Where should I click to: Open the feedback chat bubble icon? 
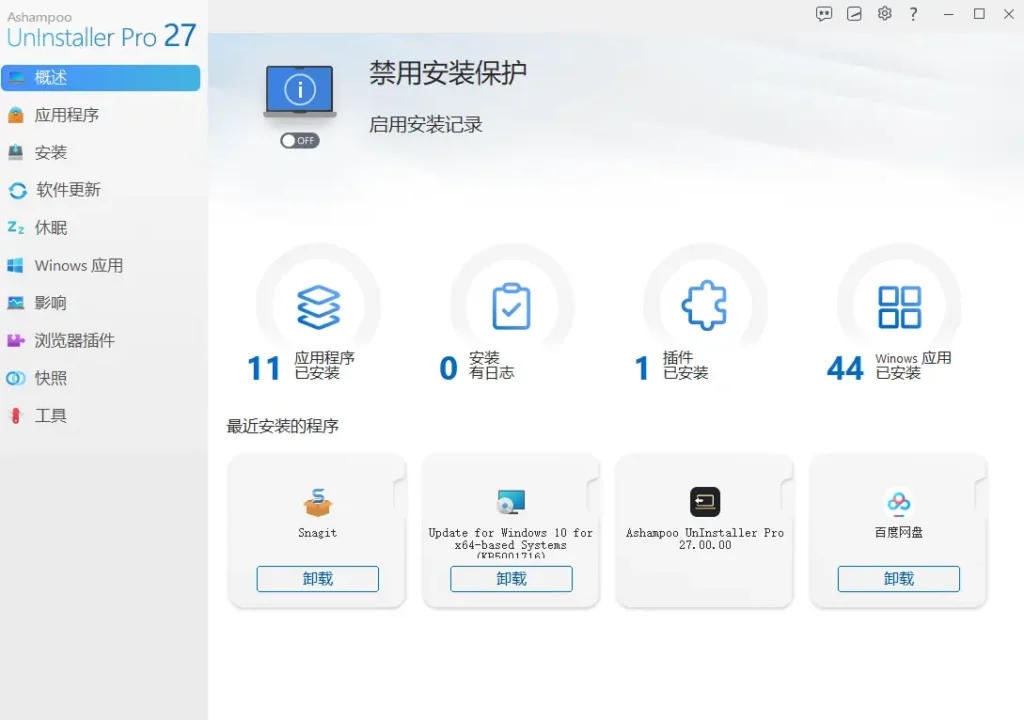824,14
